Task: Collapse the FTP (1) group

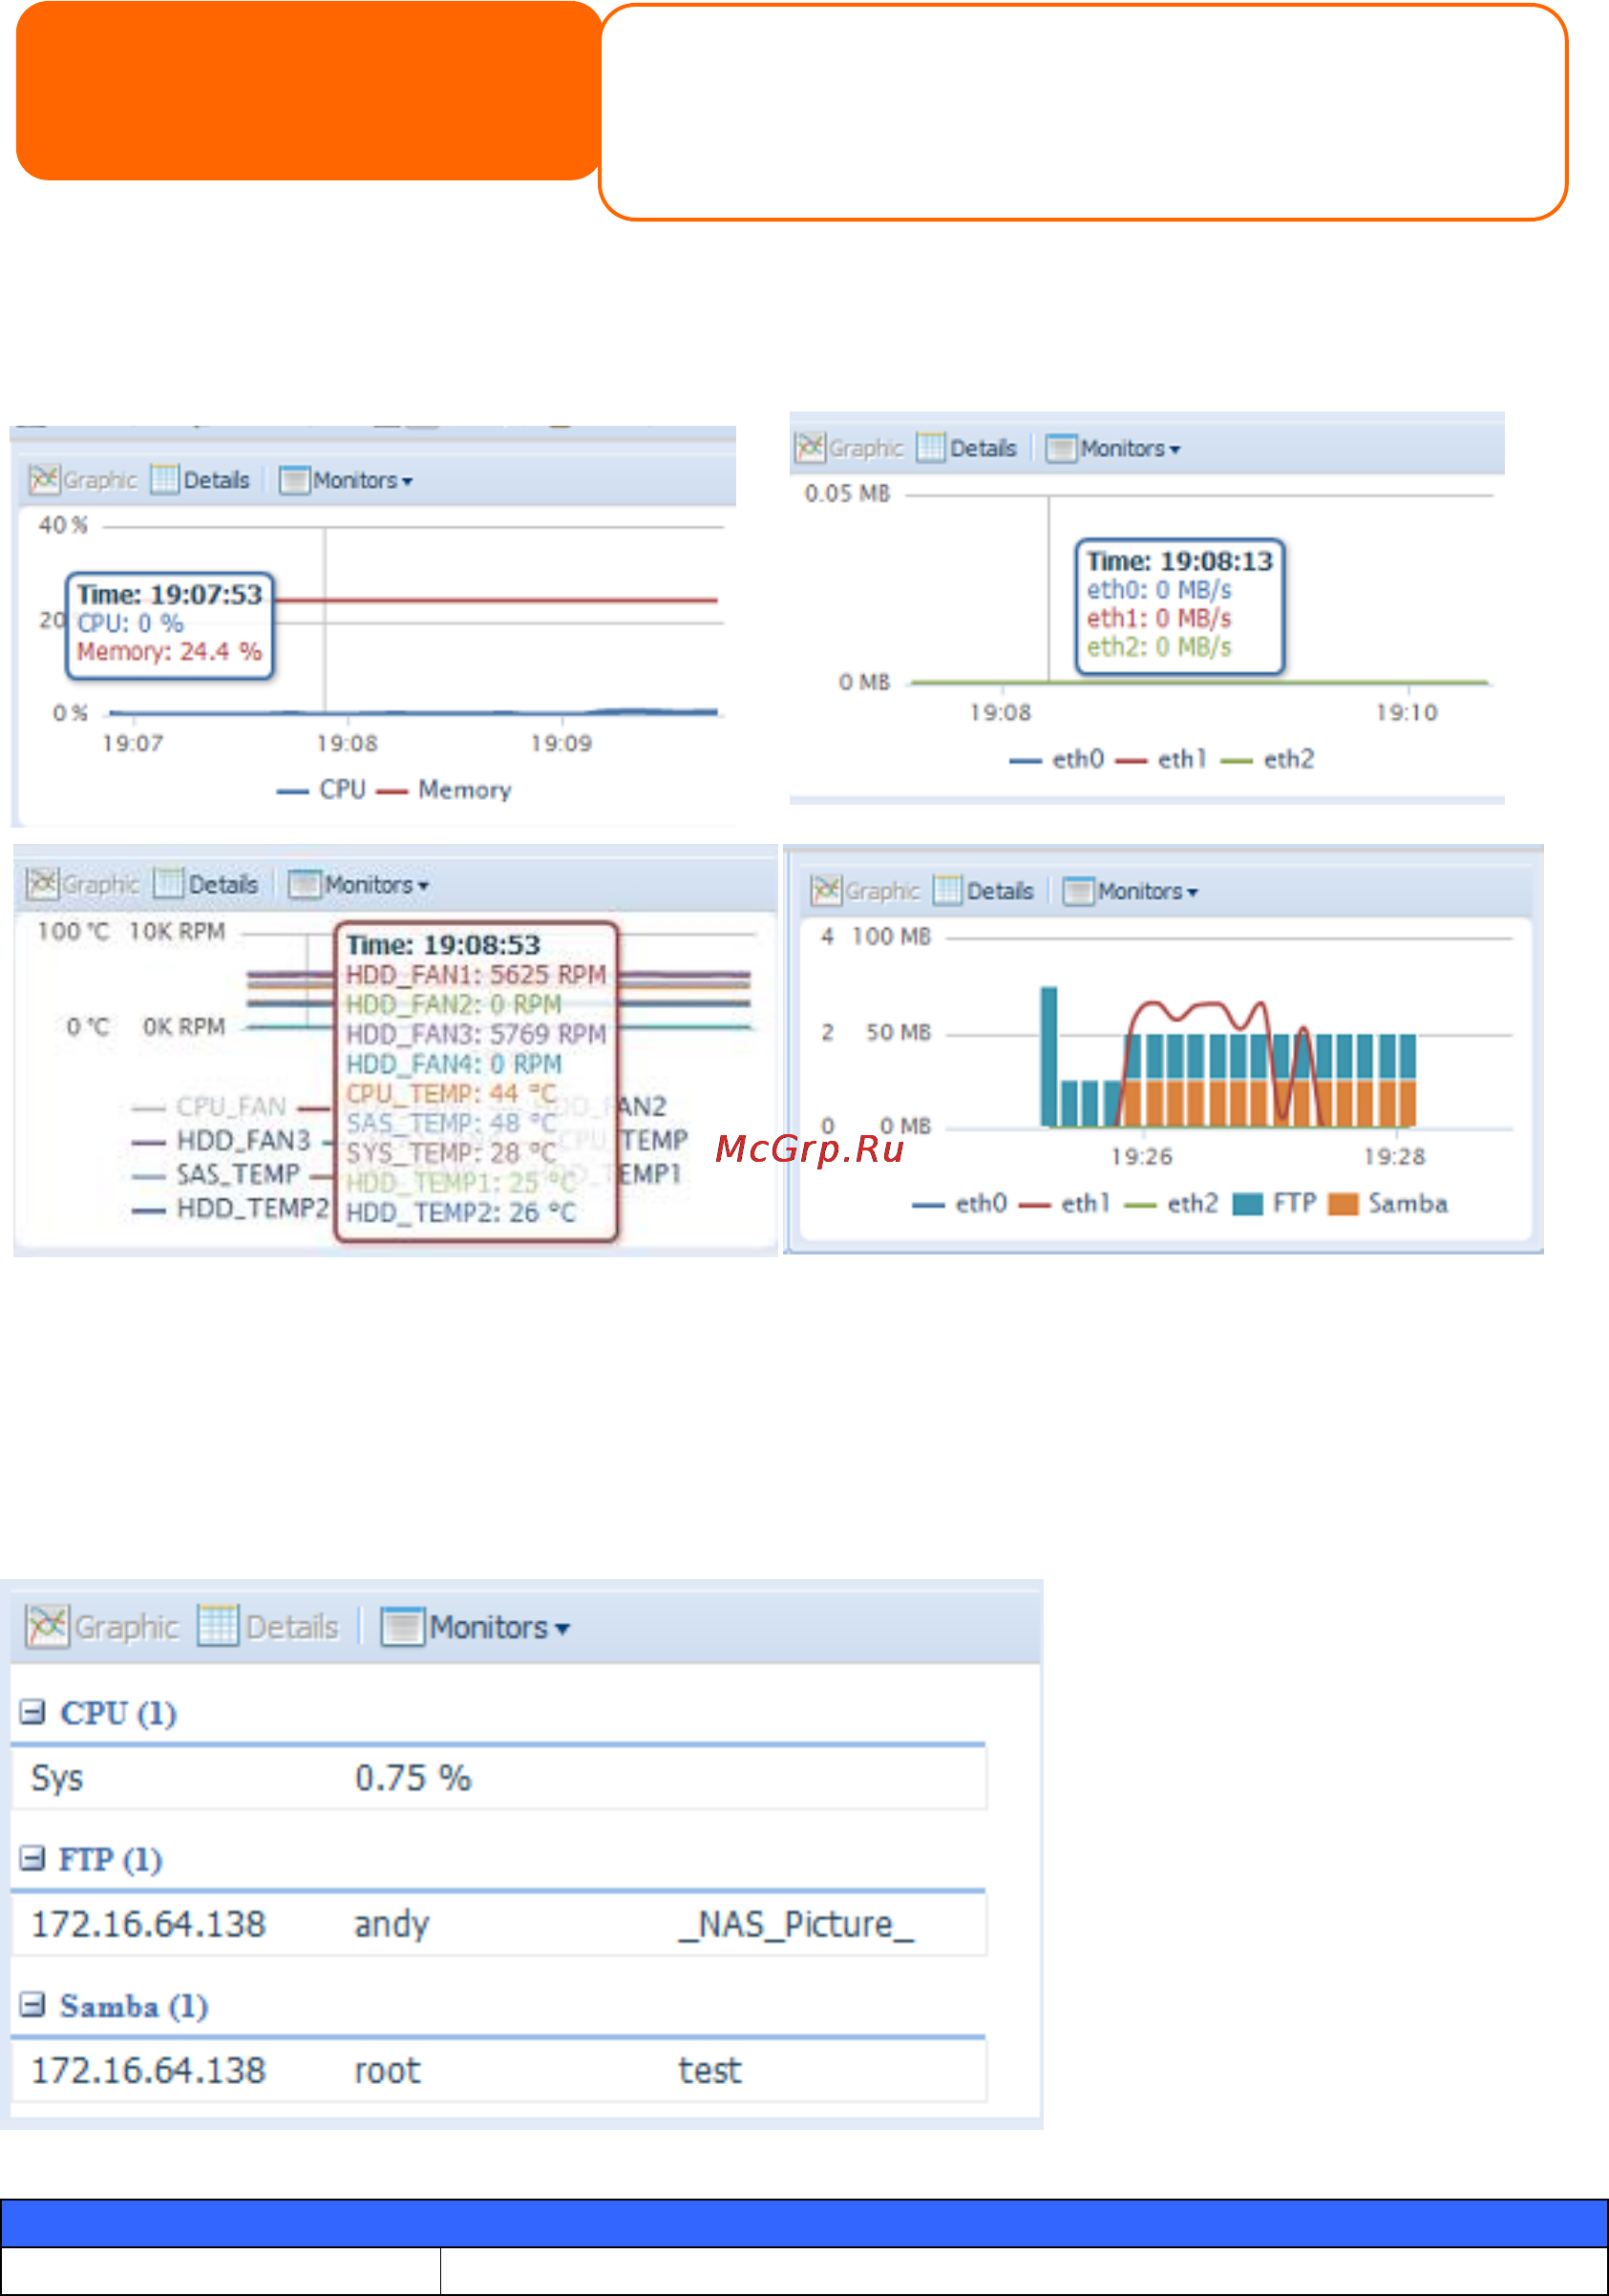Action: (33, 1859)
